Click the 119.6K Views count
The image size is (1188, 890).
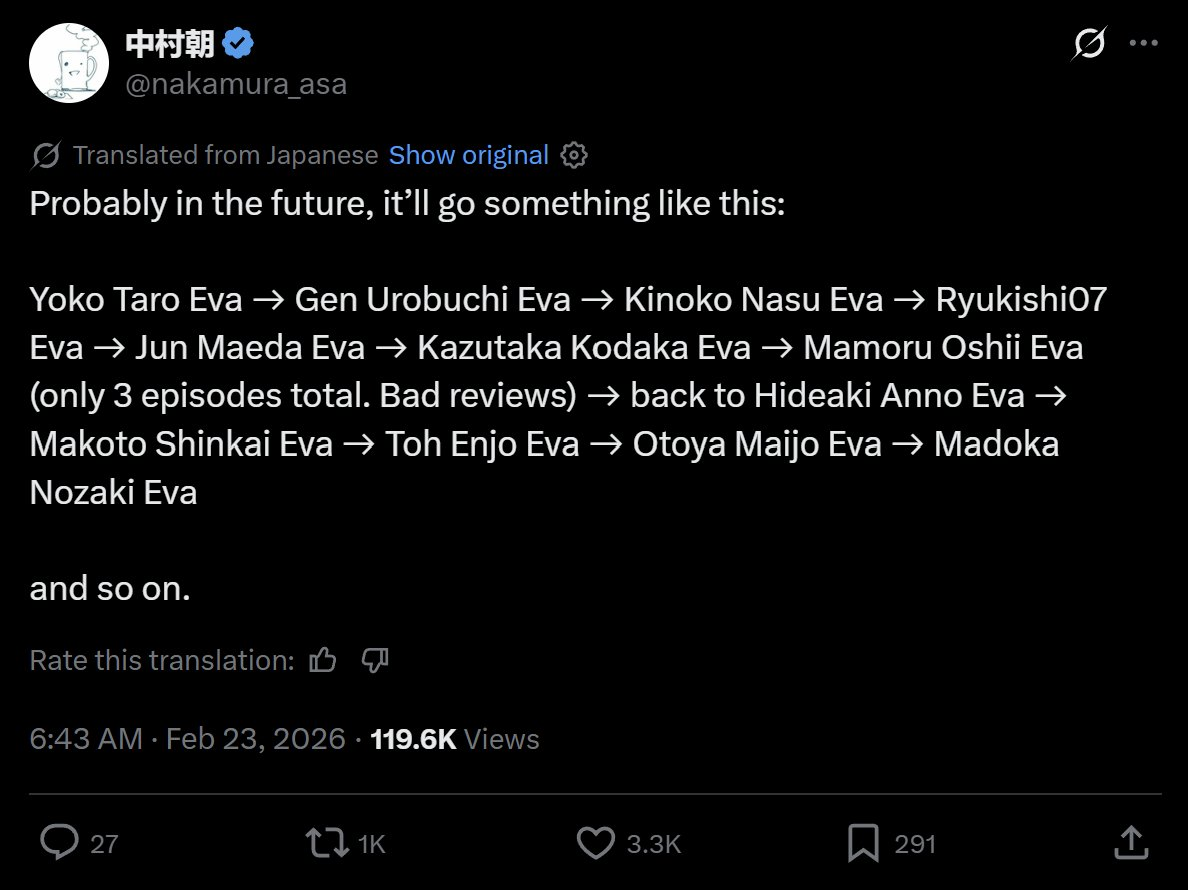coord(455,739)
